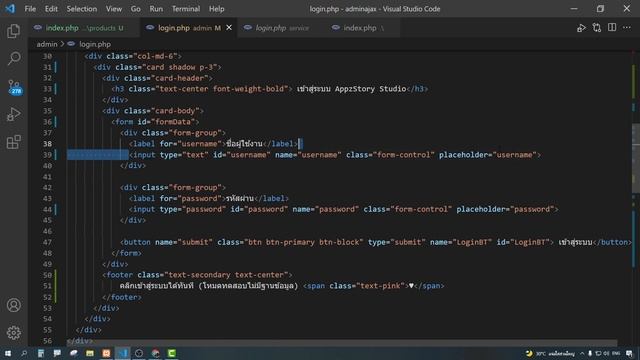Split the editor to the right

[x=612, y=27]
